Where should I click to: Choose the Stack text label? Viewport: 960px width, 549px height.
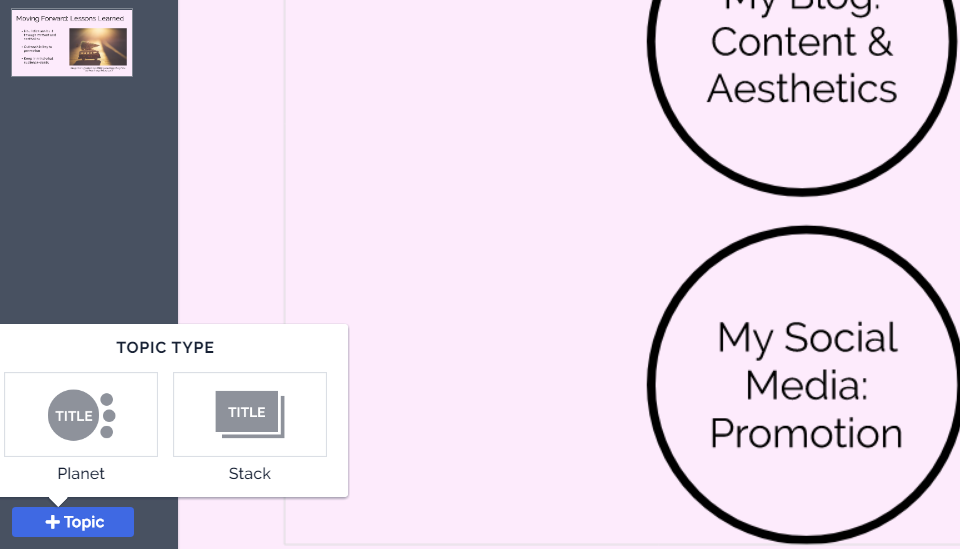250,474
